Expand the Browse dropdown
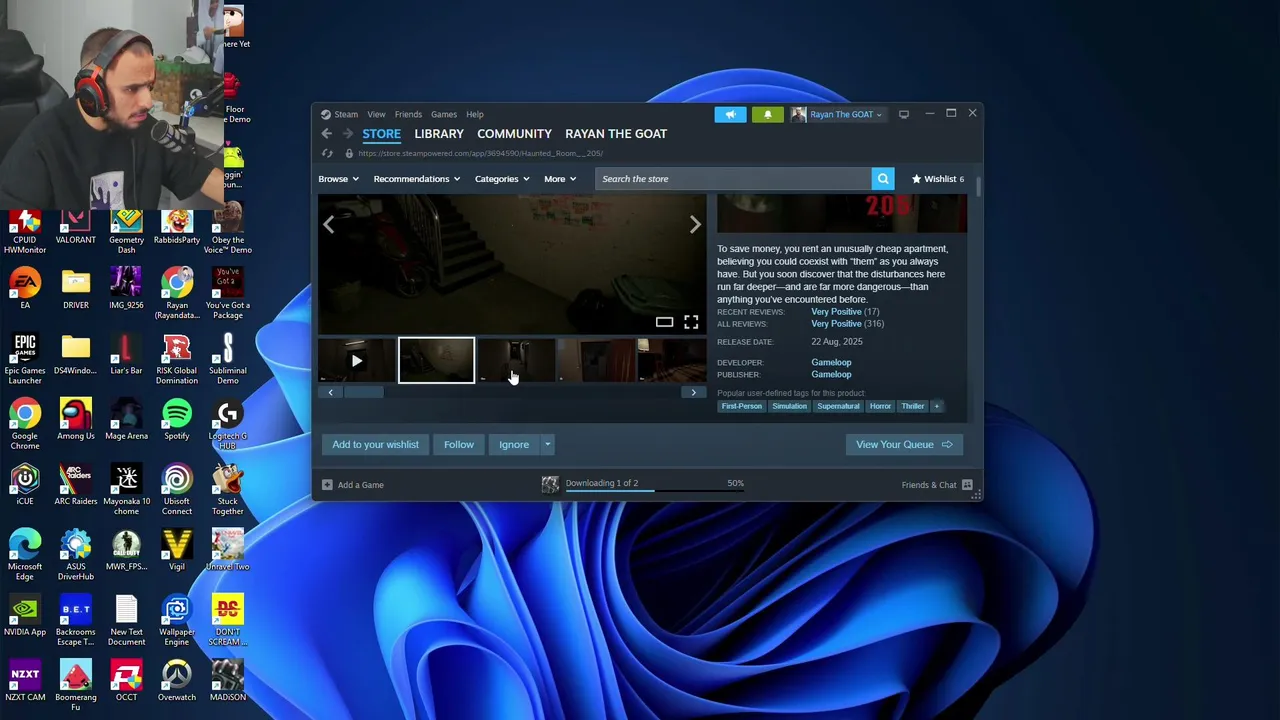This screenshot has height=720, width=1280. click(x=338, y=179)
